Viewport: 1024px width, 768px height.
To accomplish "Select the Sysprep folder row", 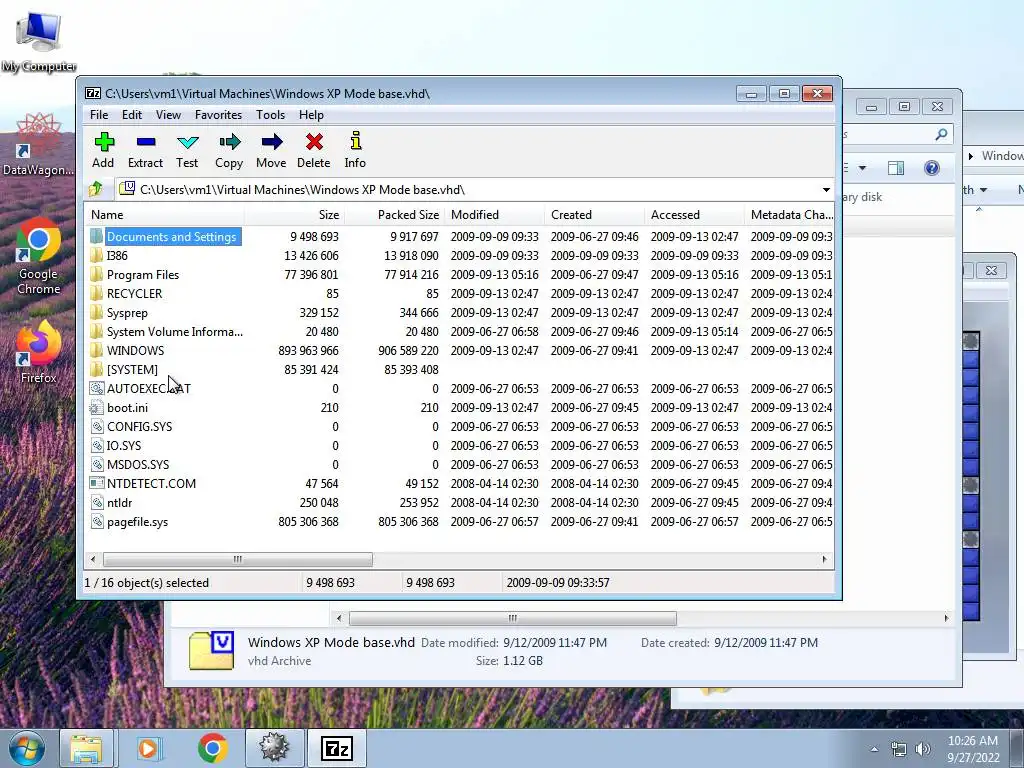I will coord(460,313).
